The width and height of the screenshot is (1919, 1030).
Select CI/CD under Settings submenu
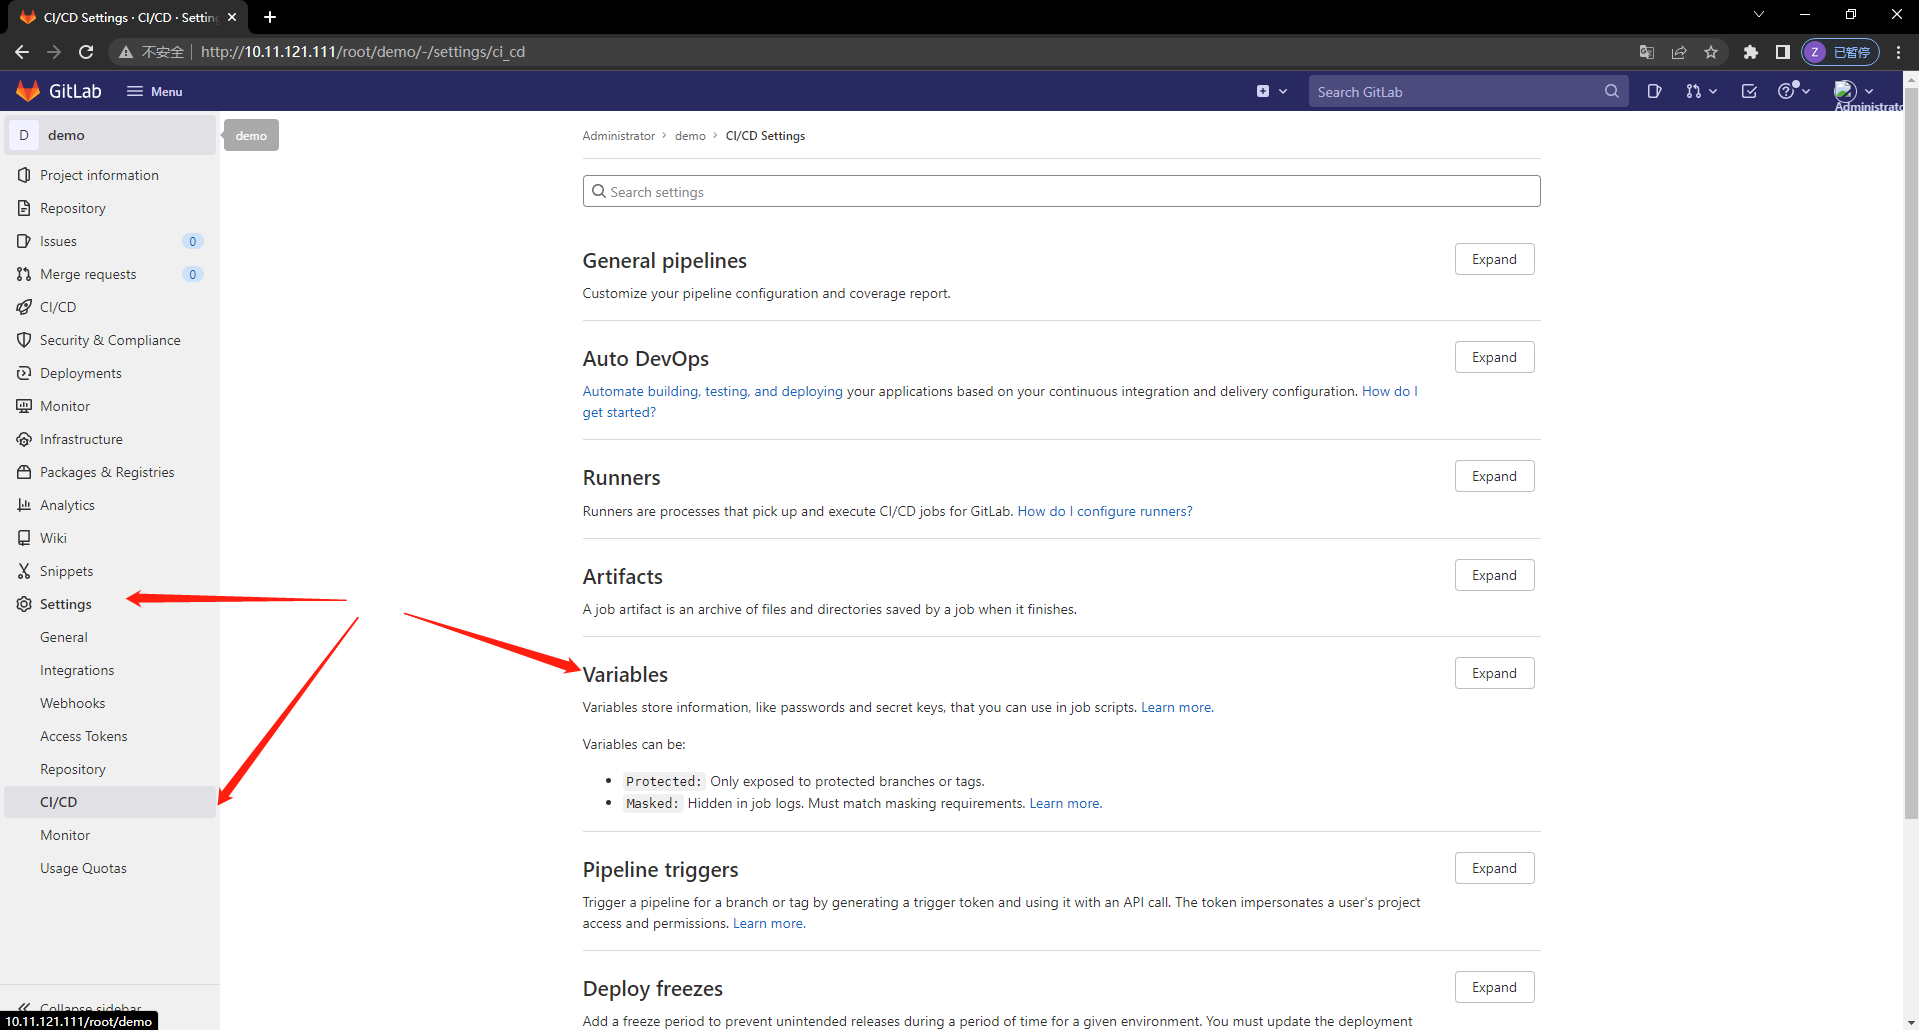[x=110, y=802]
